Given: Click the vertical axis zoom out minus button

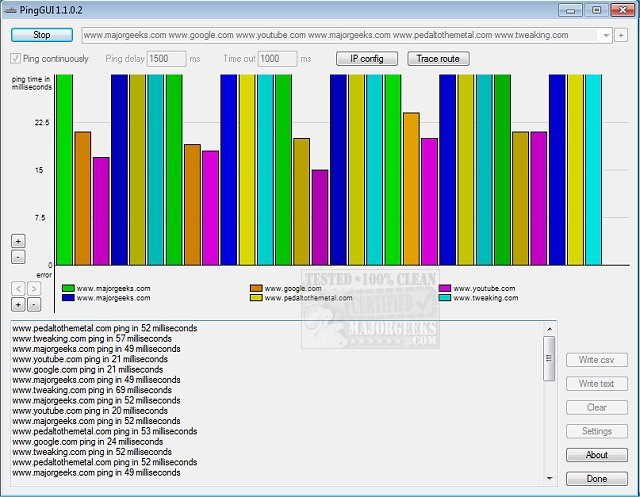Looking at the screenshot, I should 18,257.
